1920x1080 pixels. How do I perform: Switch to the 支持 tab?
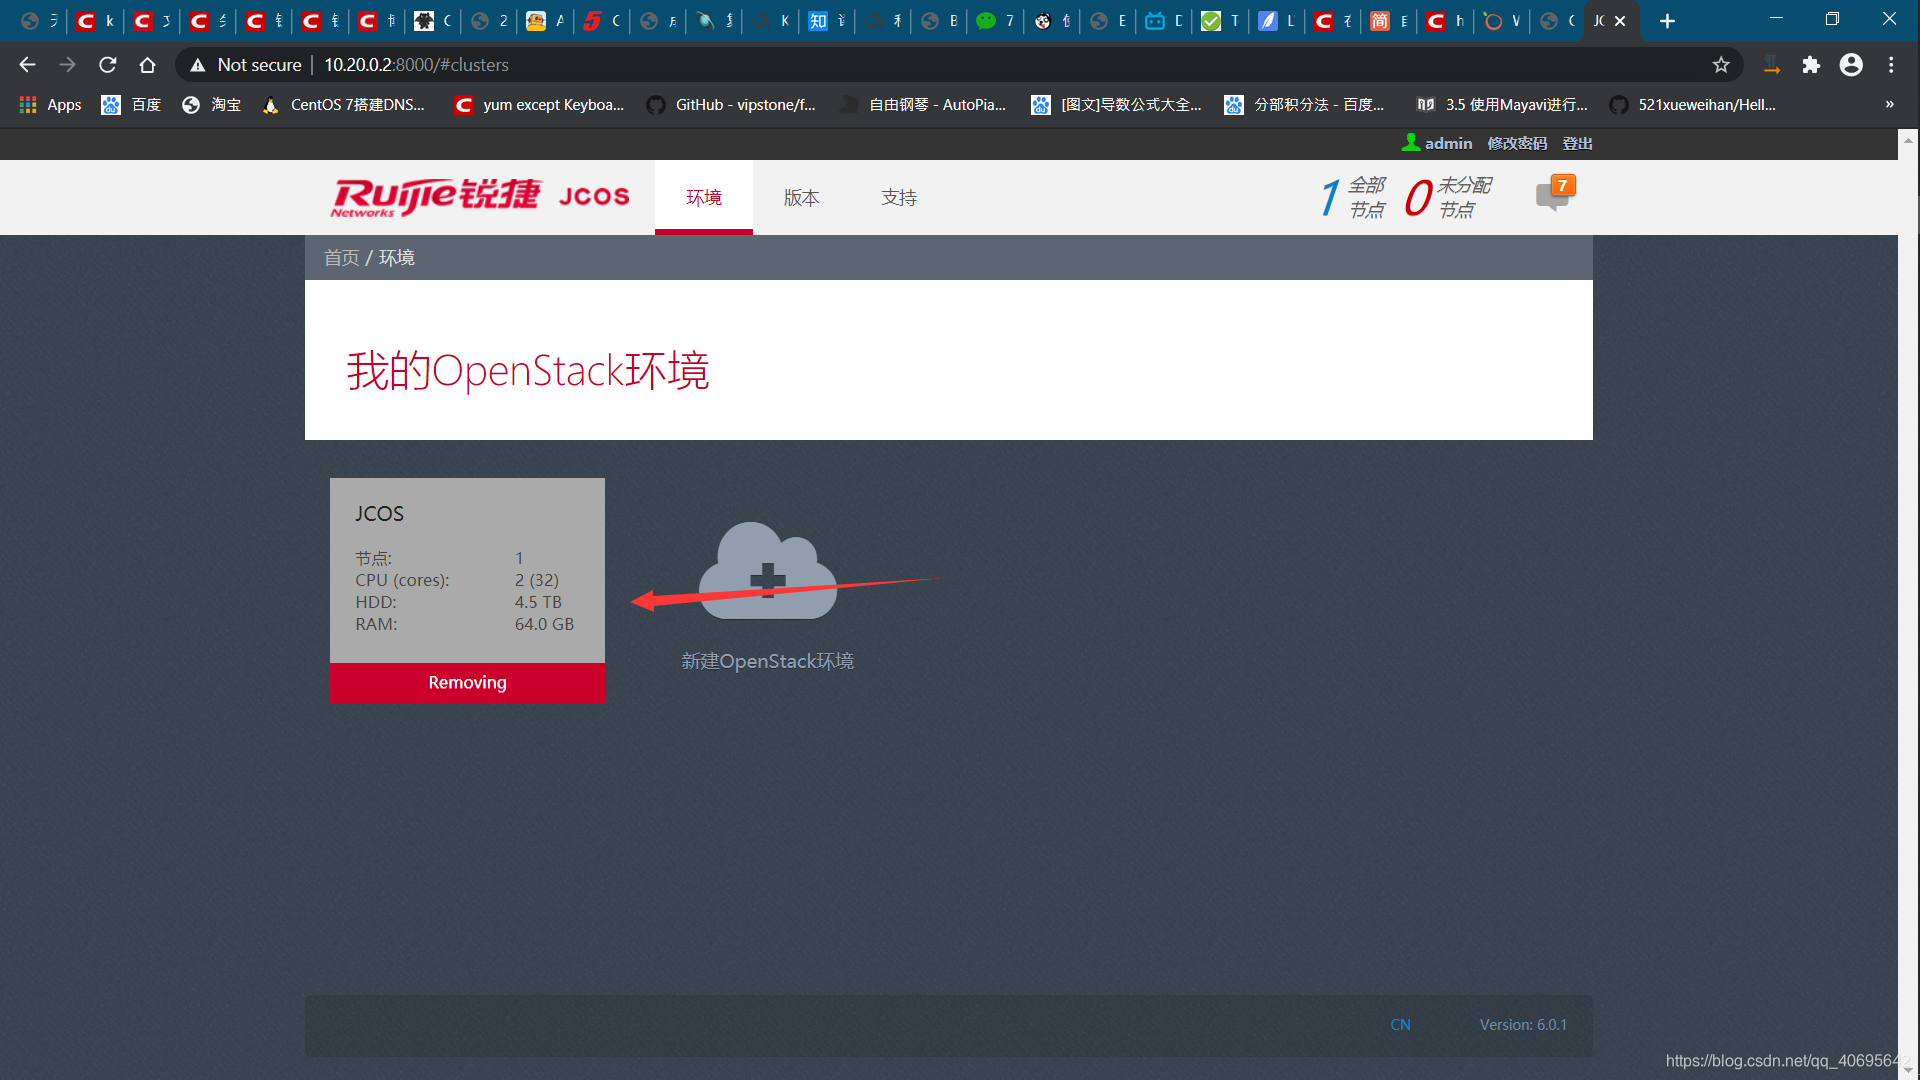click(x=899, y=197)
